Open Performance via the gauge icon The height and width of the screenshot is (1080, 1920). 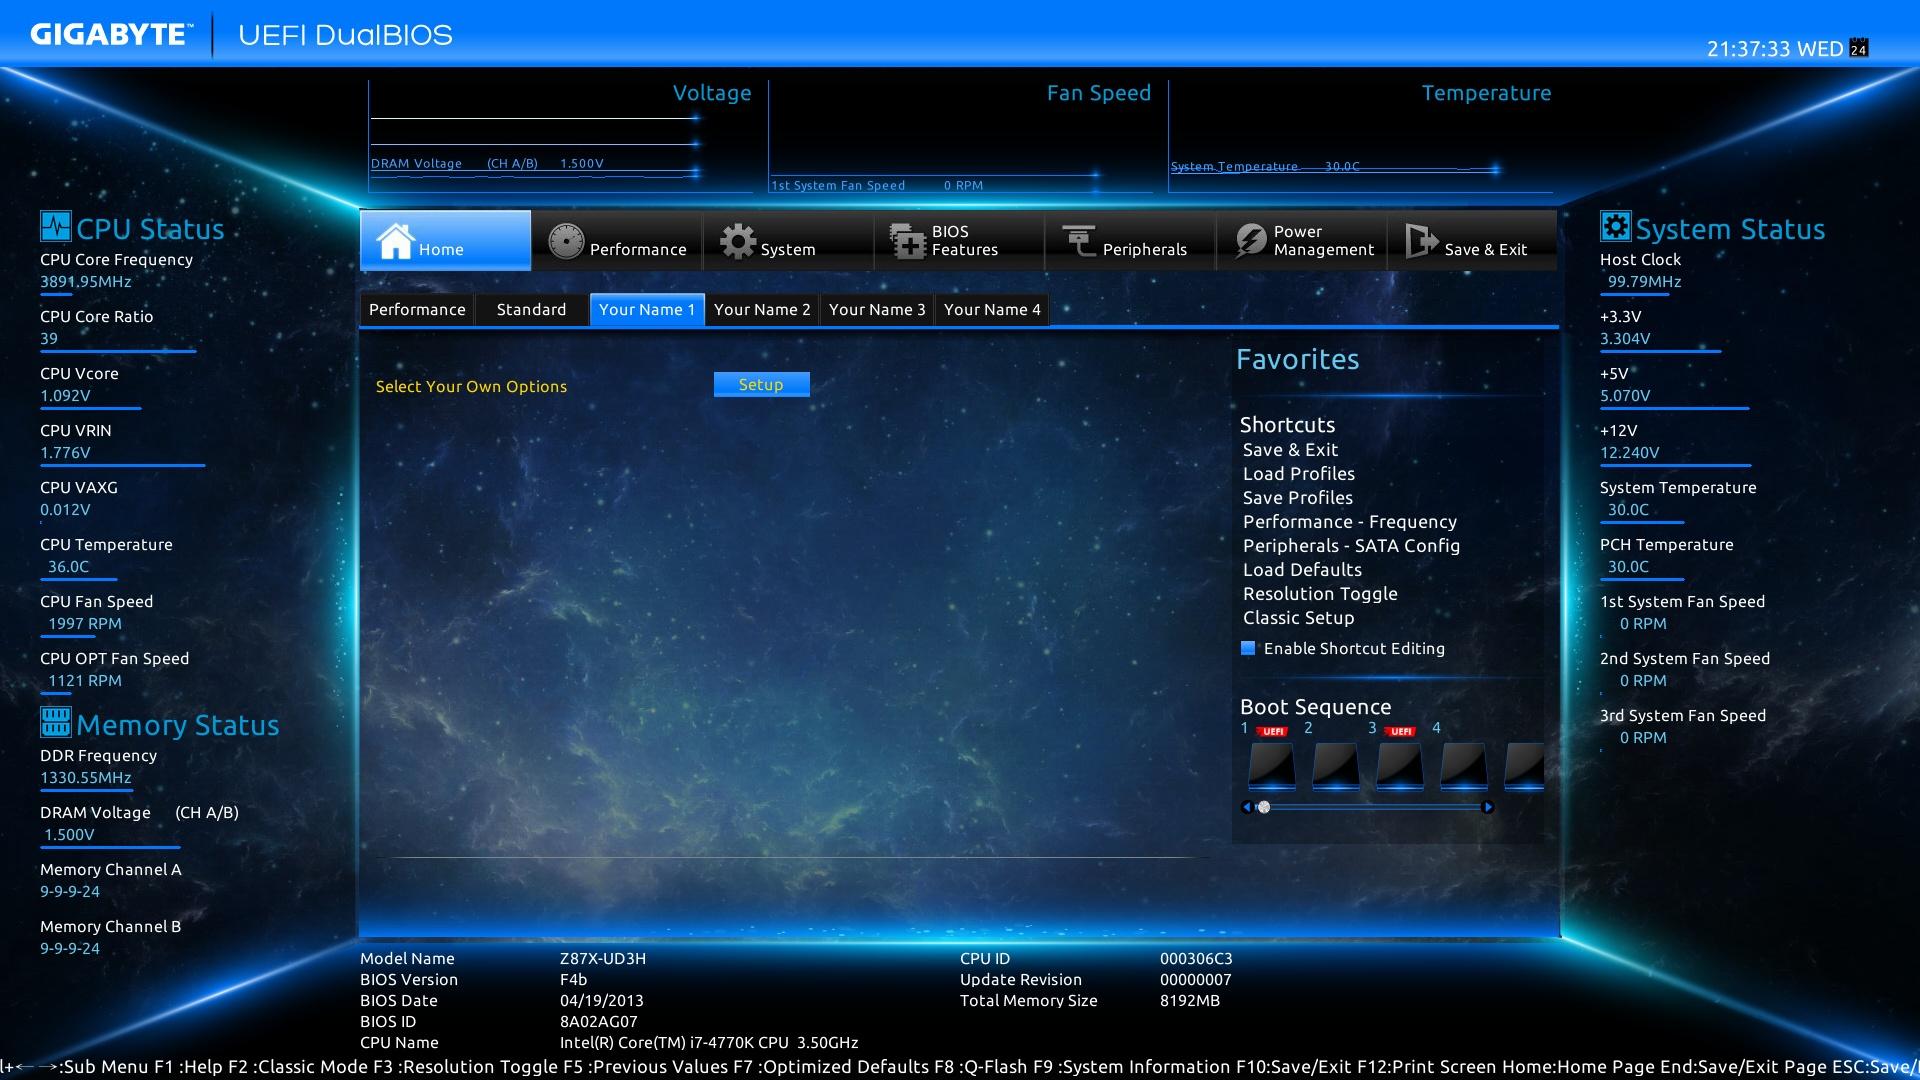pos(566,241)
